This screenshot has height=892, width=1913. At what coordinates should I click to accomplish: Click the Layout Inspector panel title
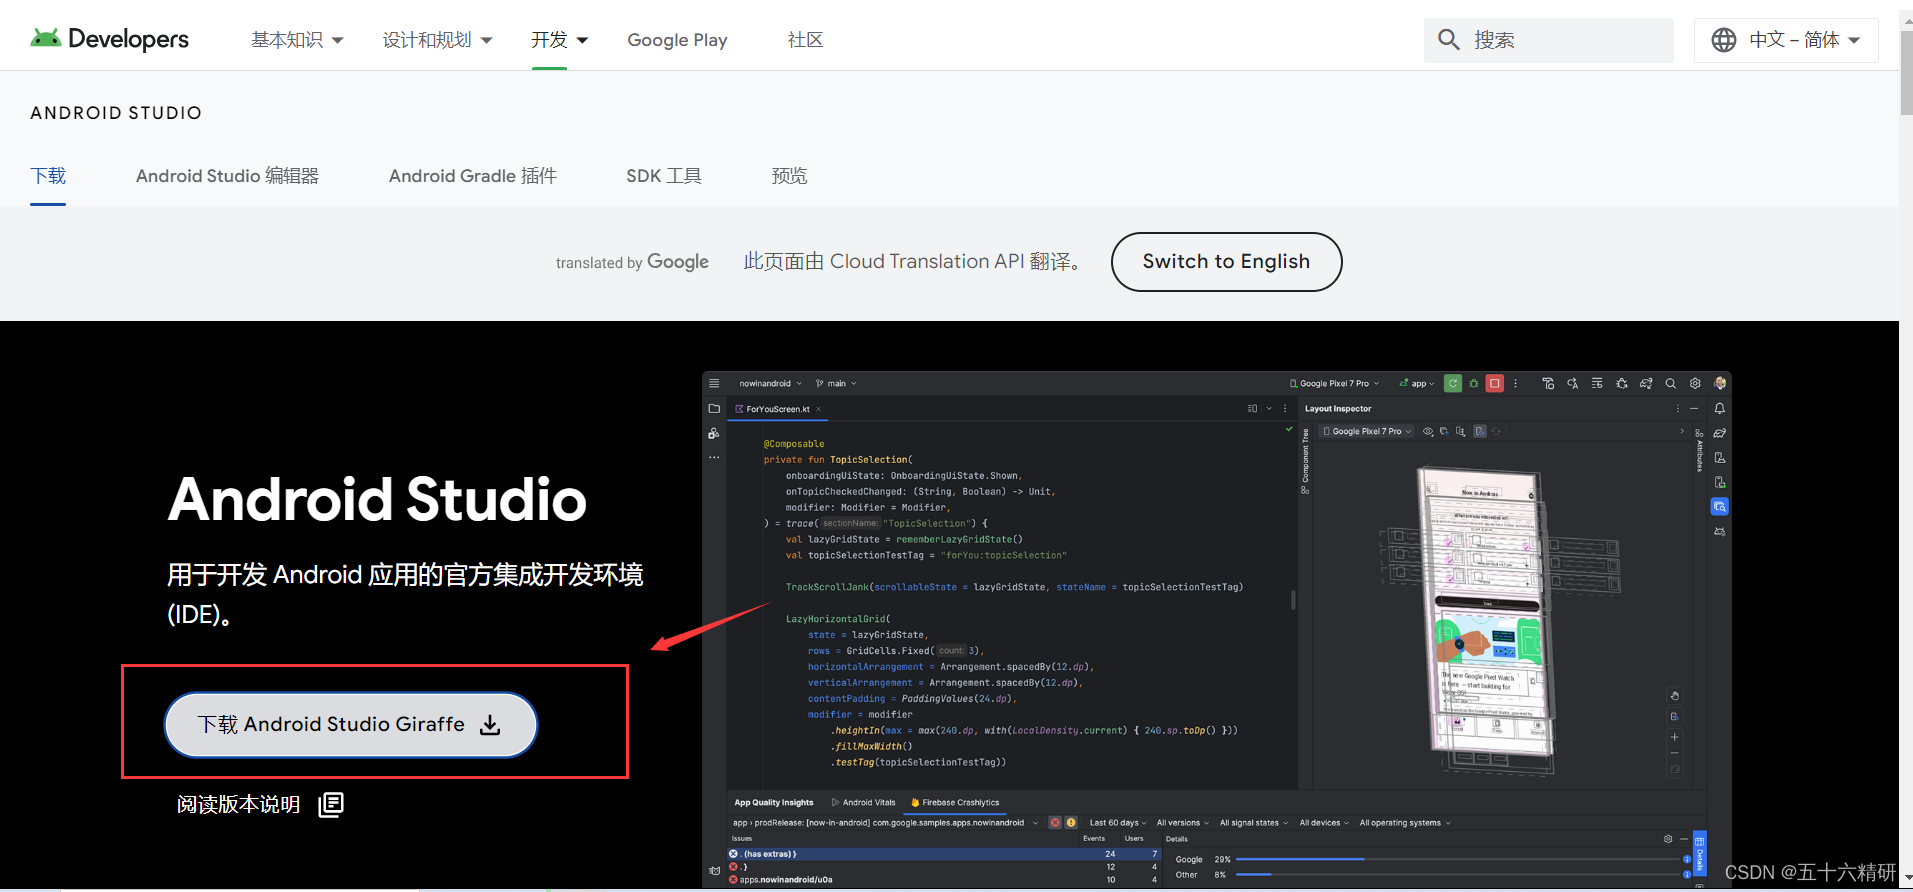(1338, 409)
